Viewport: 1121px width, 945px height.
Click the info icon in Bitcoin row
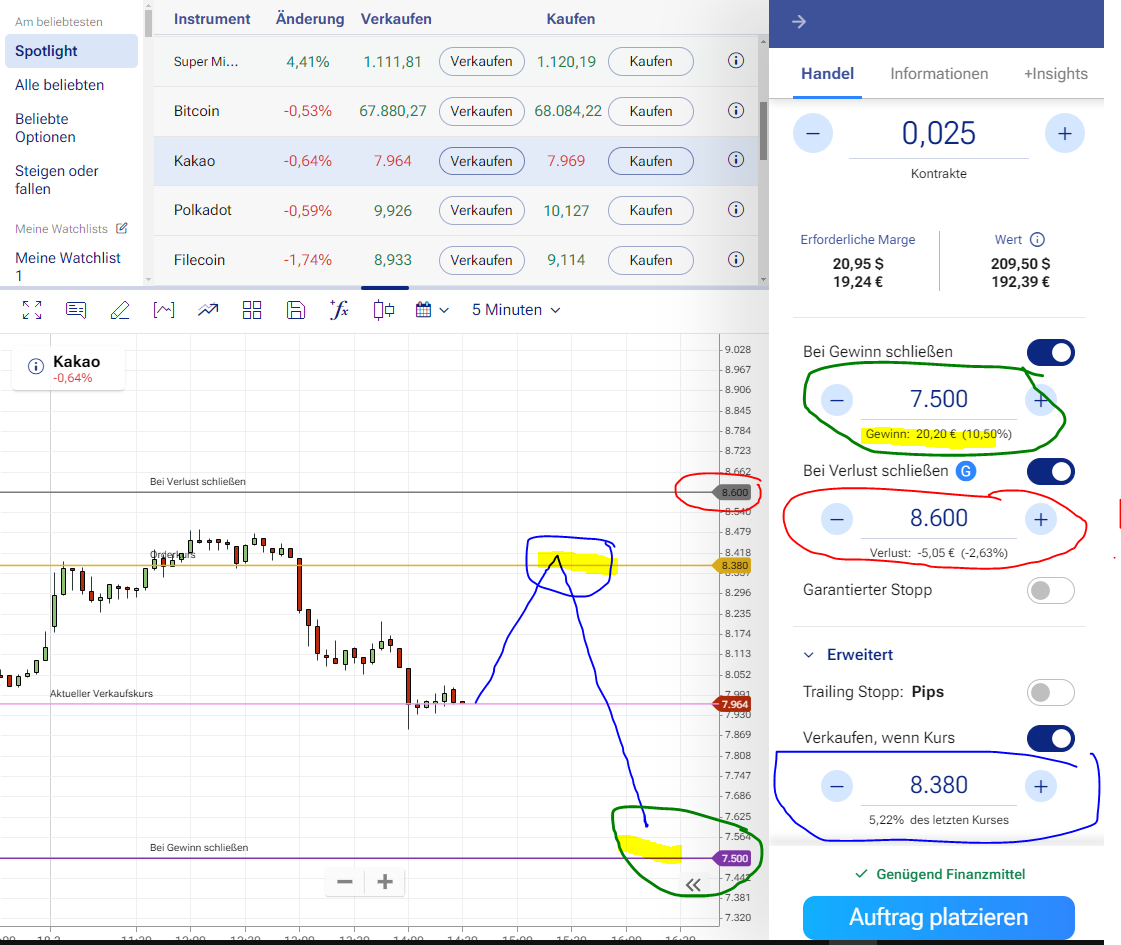pyautogui.click(x=736, y=110)
